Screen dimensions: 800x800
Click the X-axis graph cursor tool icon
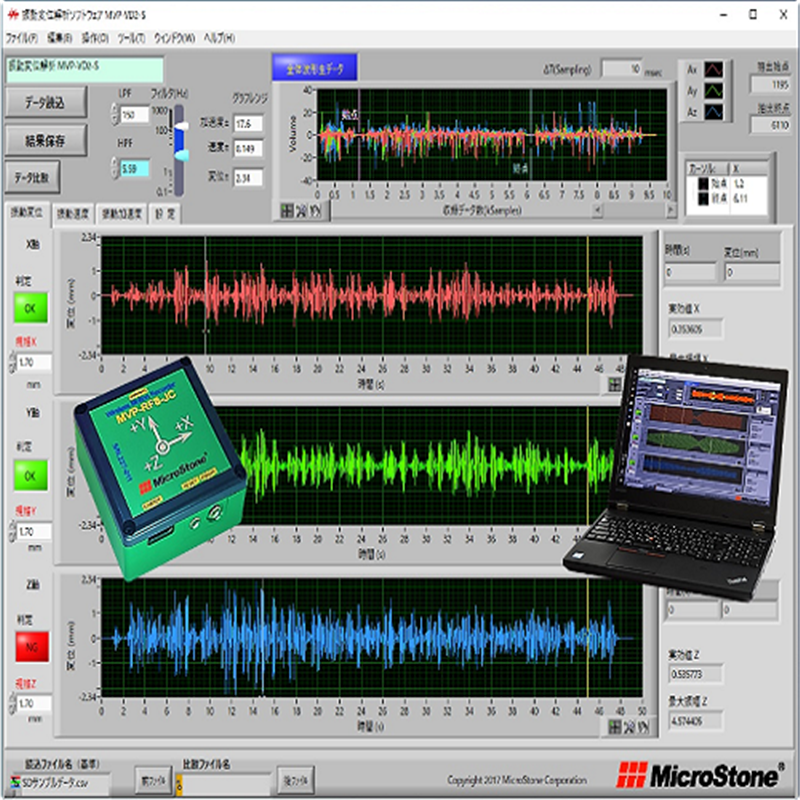[x=615, y=384]
